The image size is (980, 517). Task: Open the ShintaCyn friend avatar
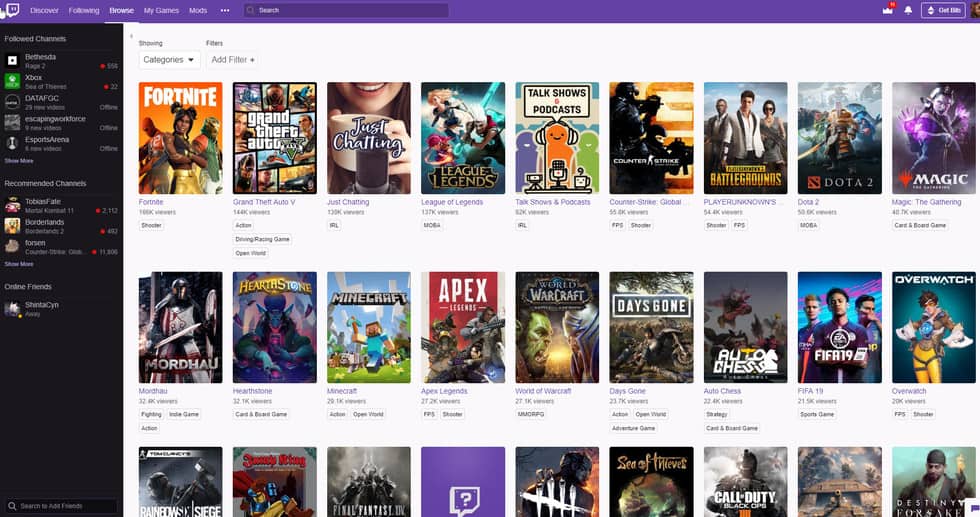[x=12, y=308]
